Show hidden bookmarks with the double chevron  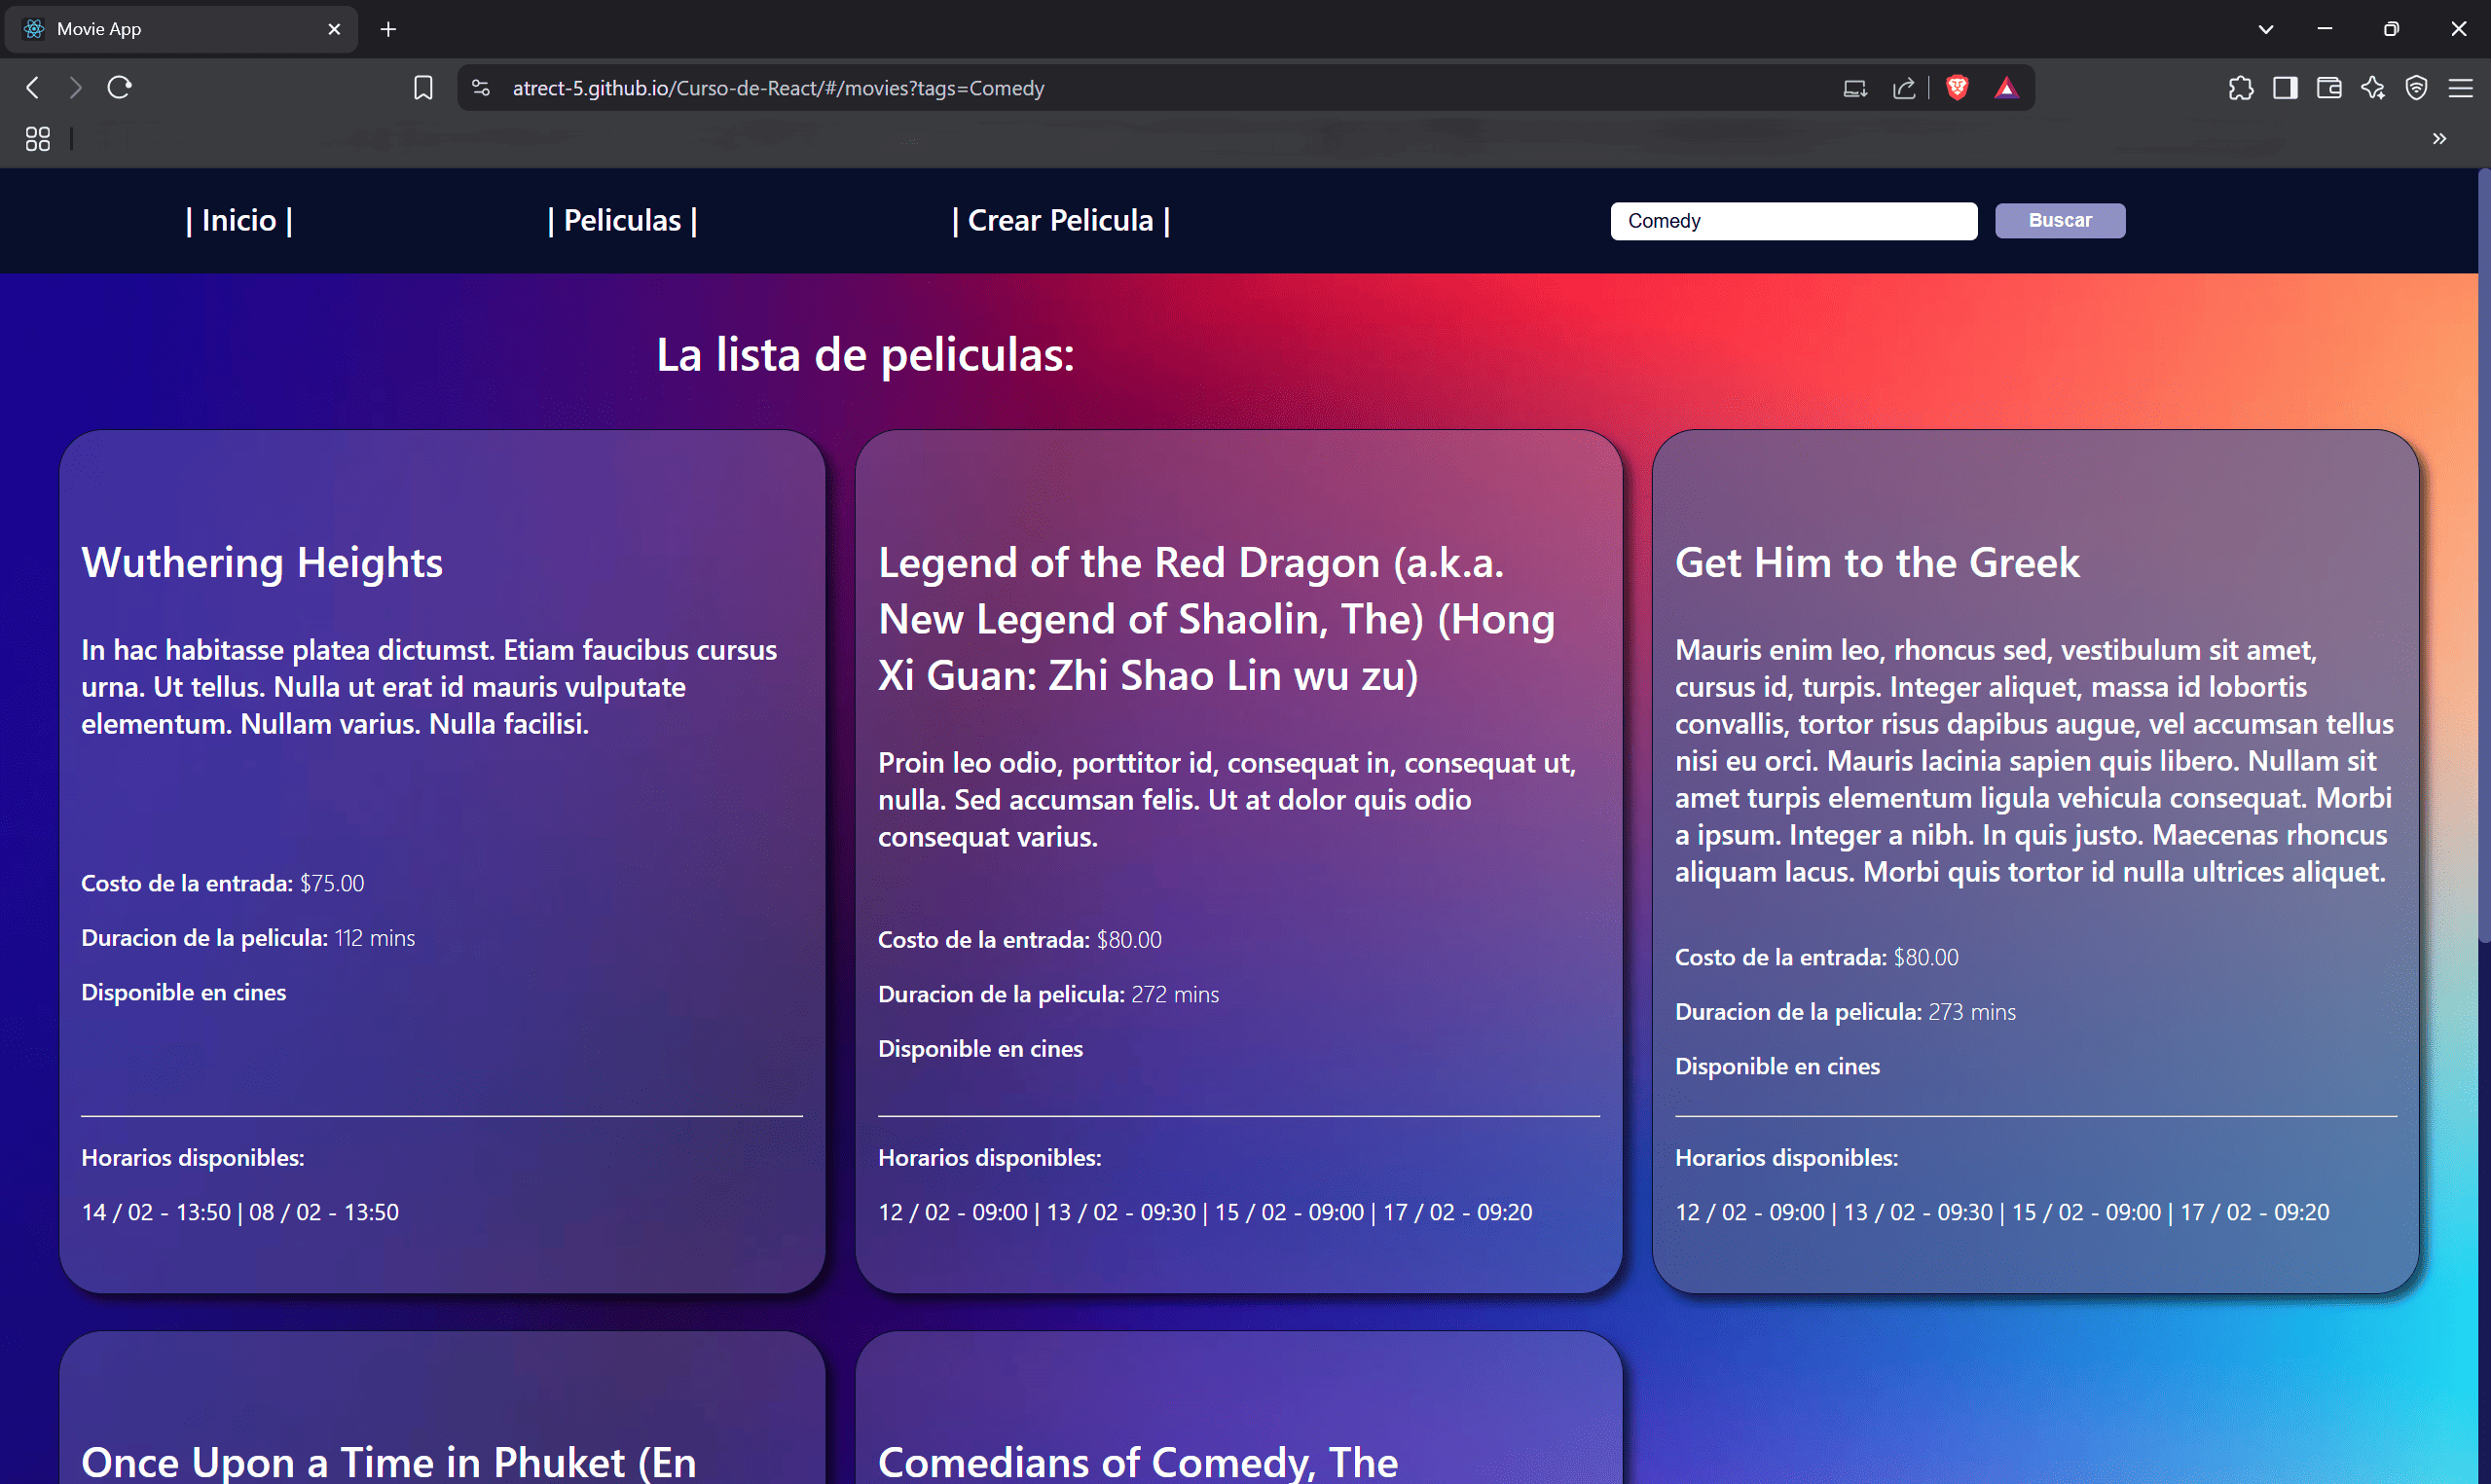pos(2440,138)
